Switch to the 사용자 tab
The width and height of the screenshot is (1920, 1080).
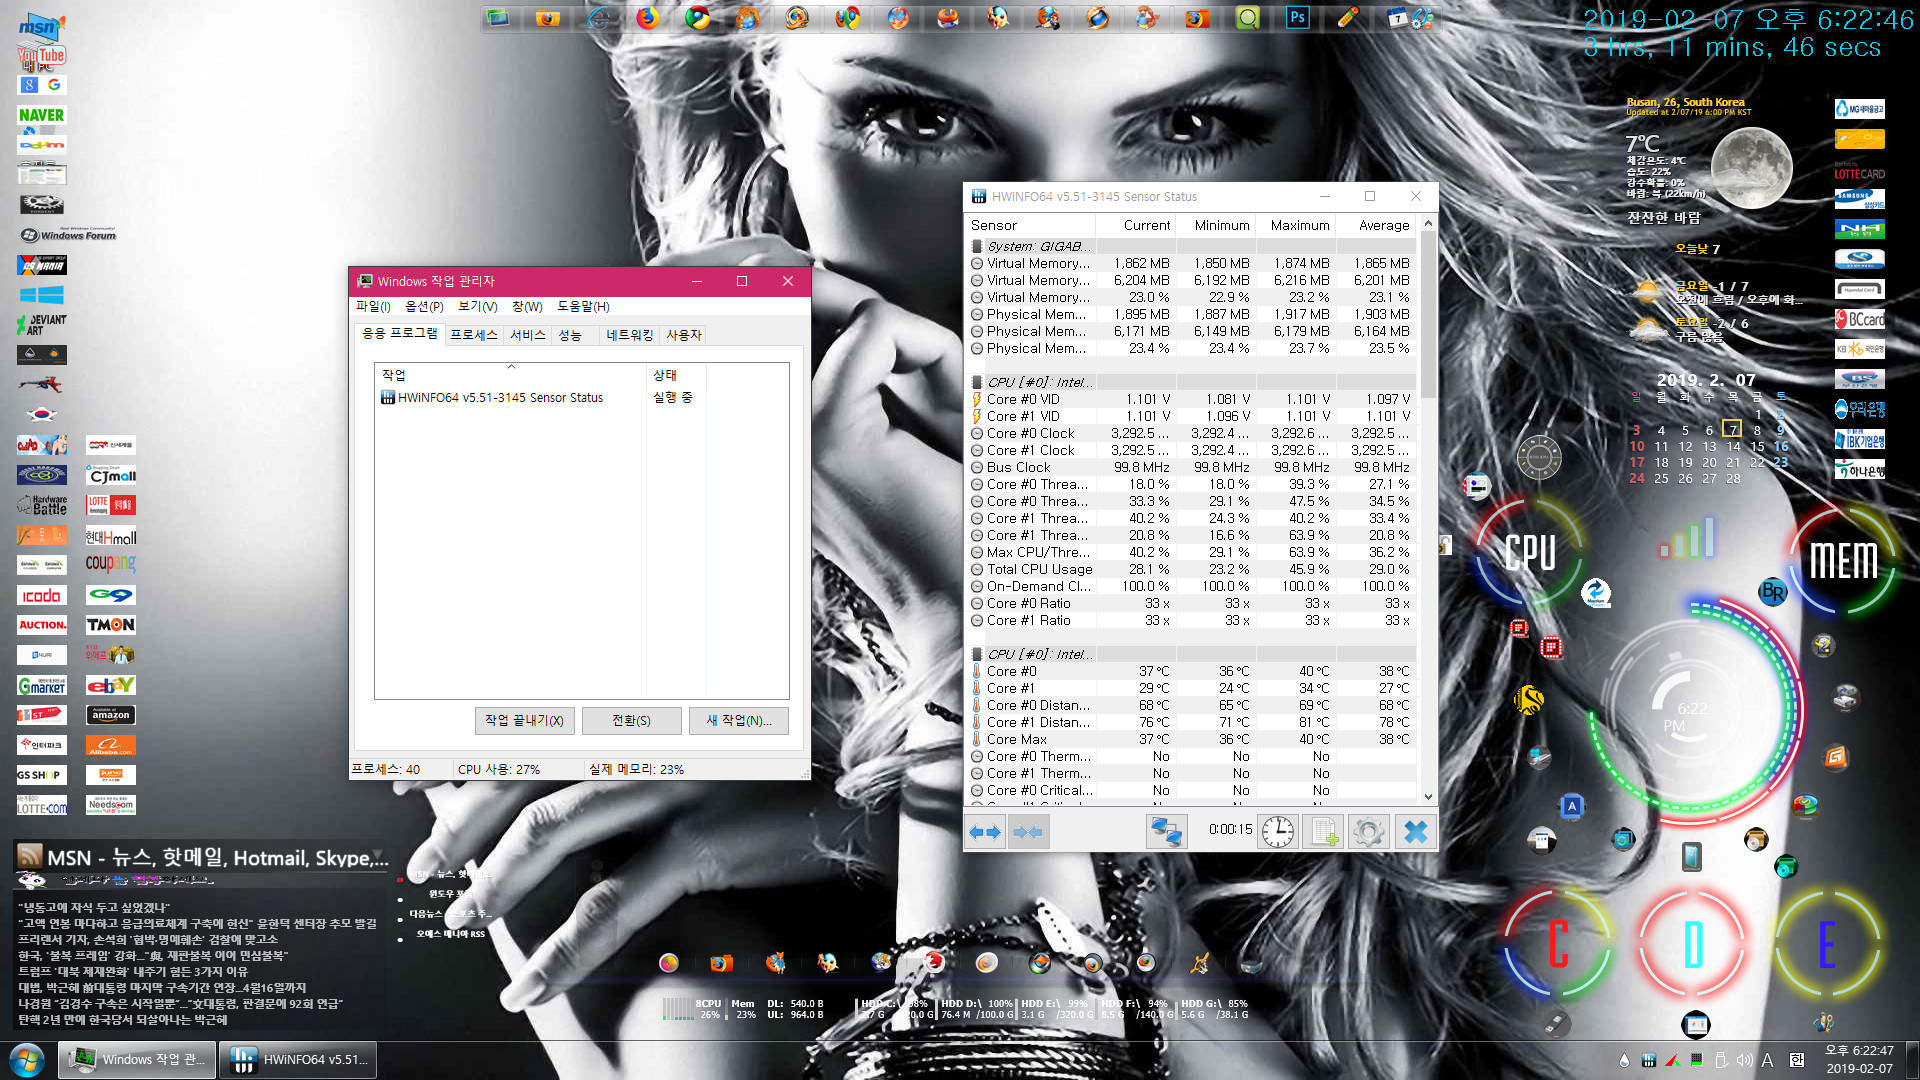tap(684, 335)
